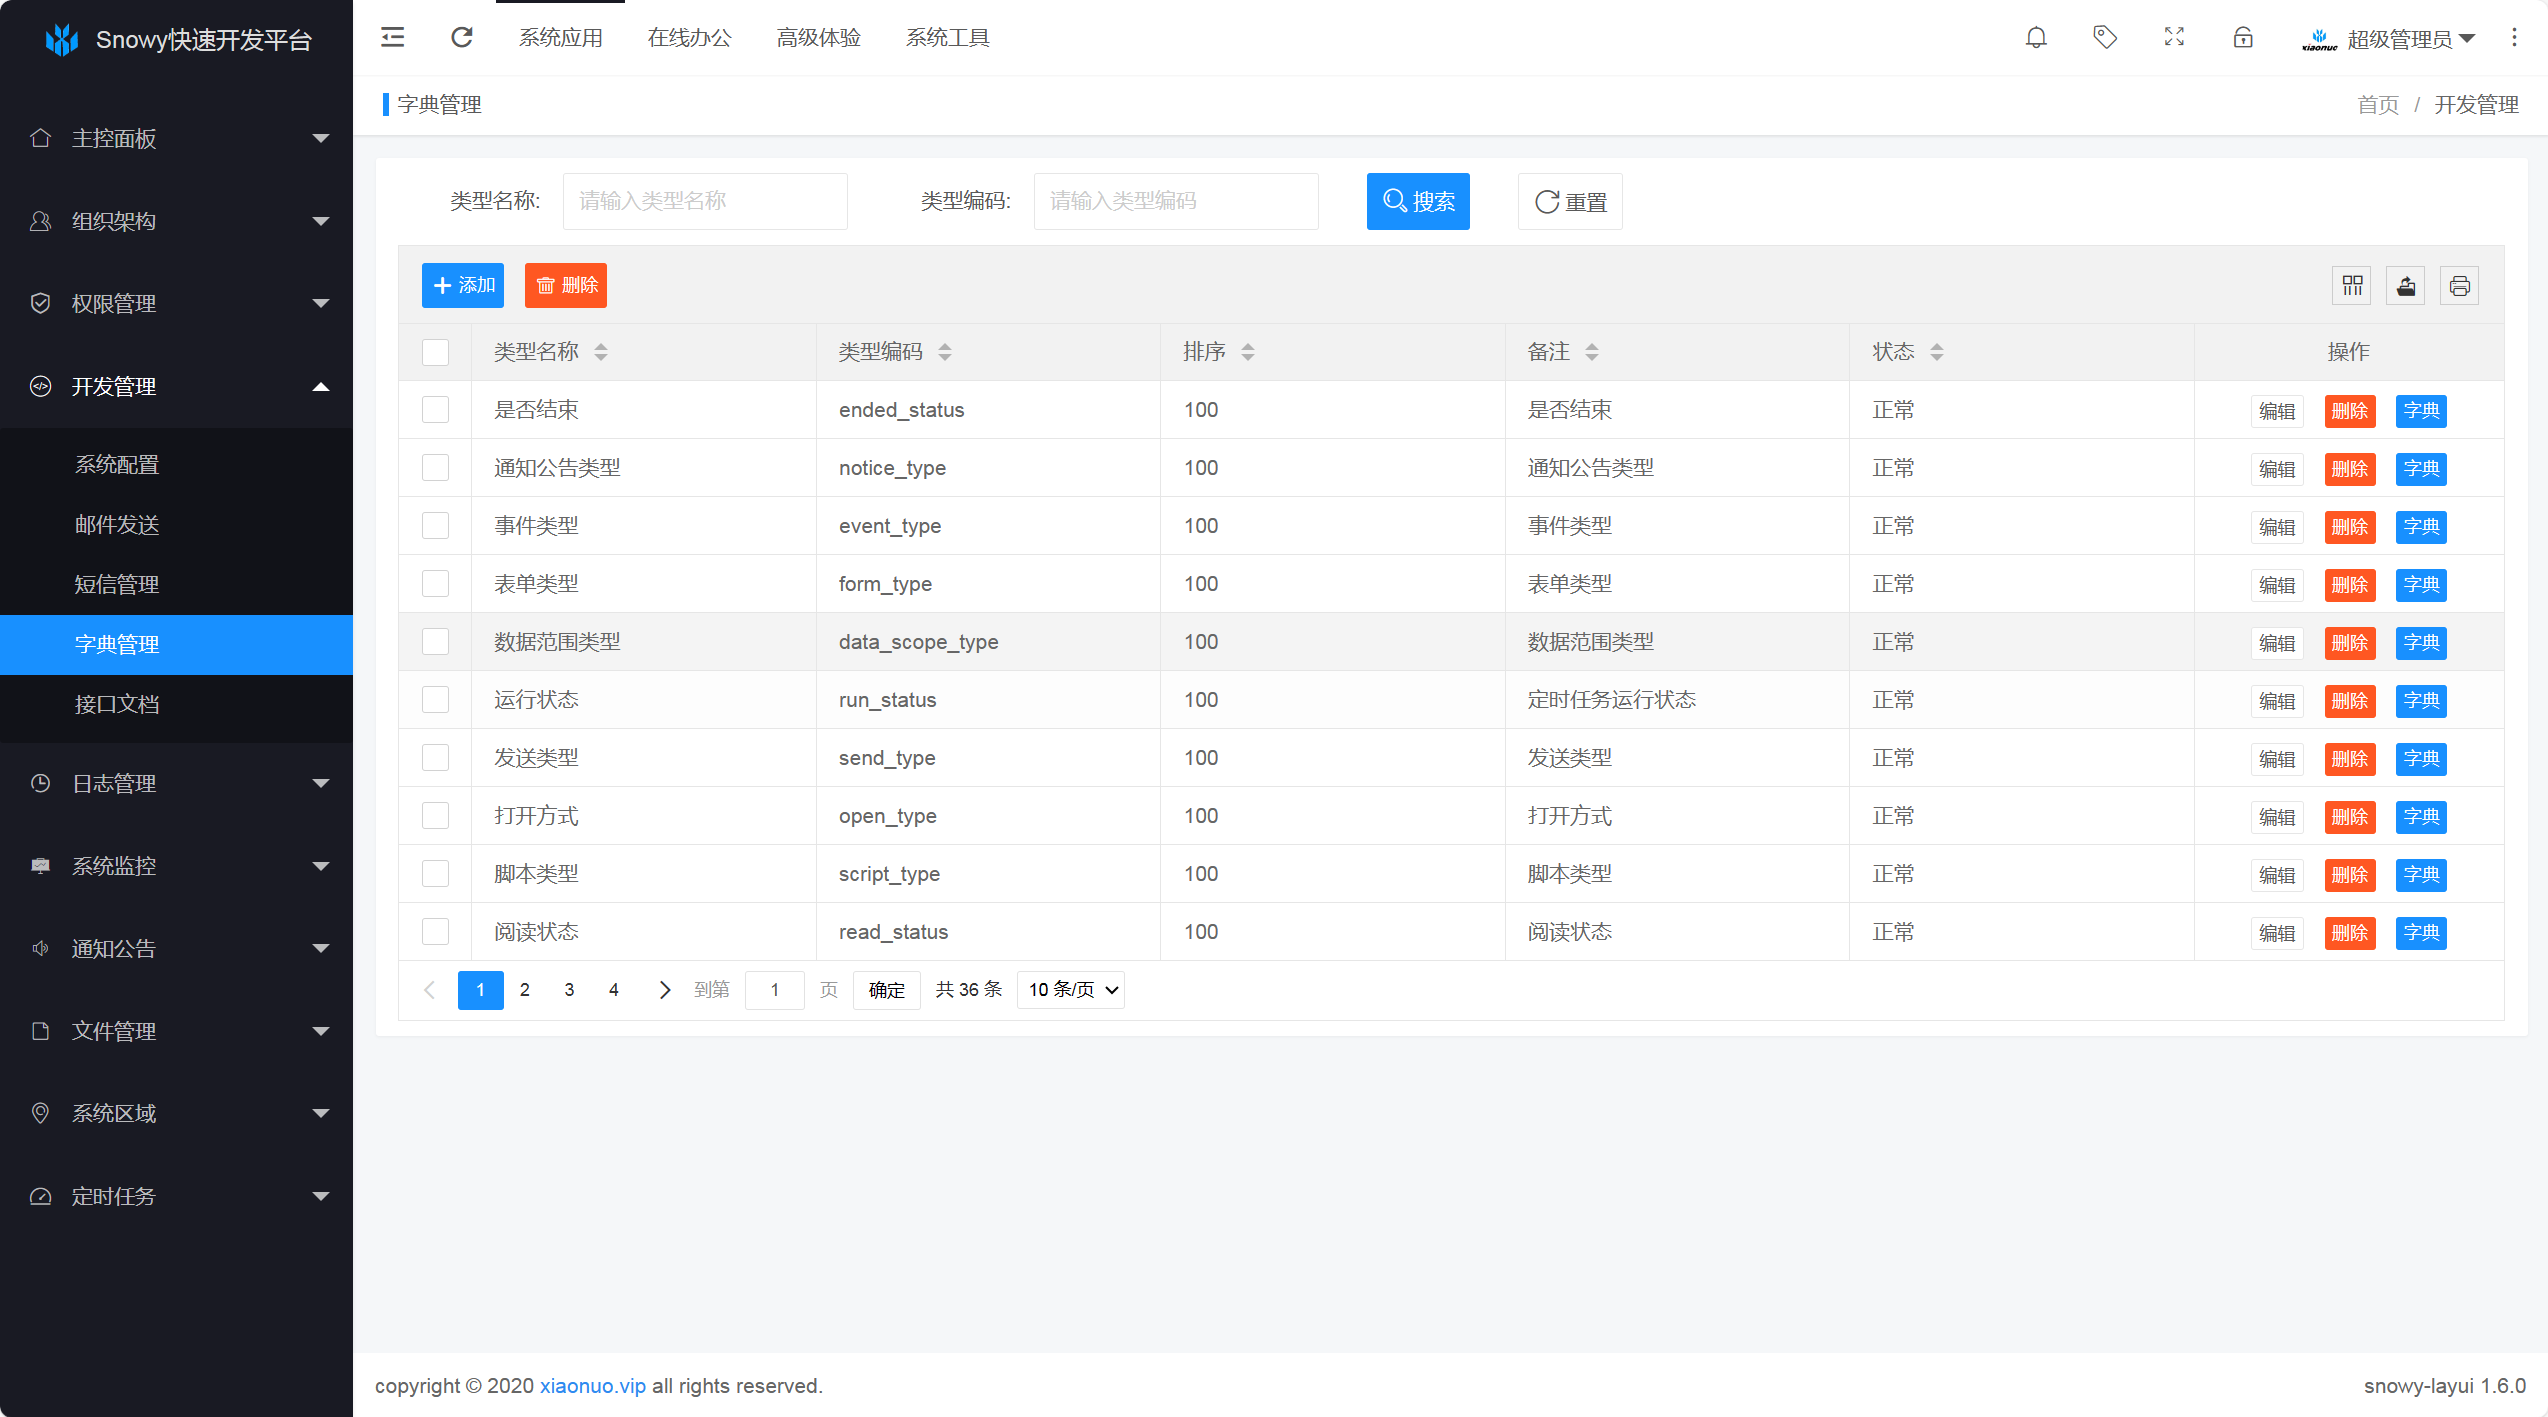
Task: Toggle the fullscreen icon in the header
Action: click(2174, 38)
